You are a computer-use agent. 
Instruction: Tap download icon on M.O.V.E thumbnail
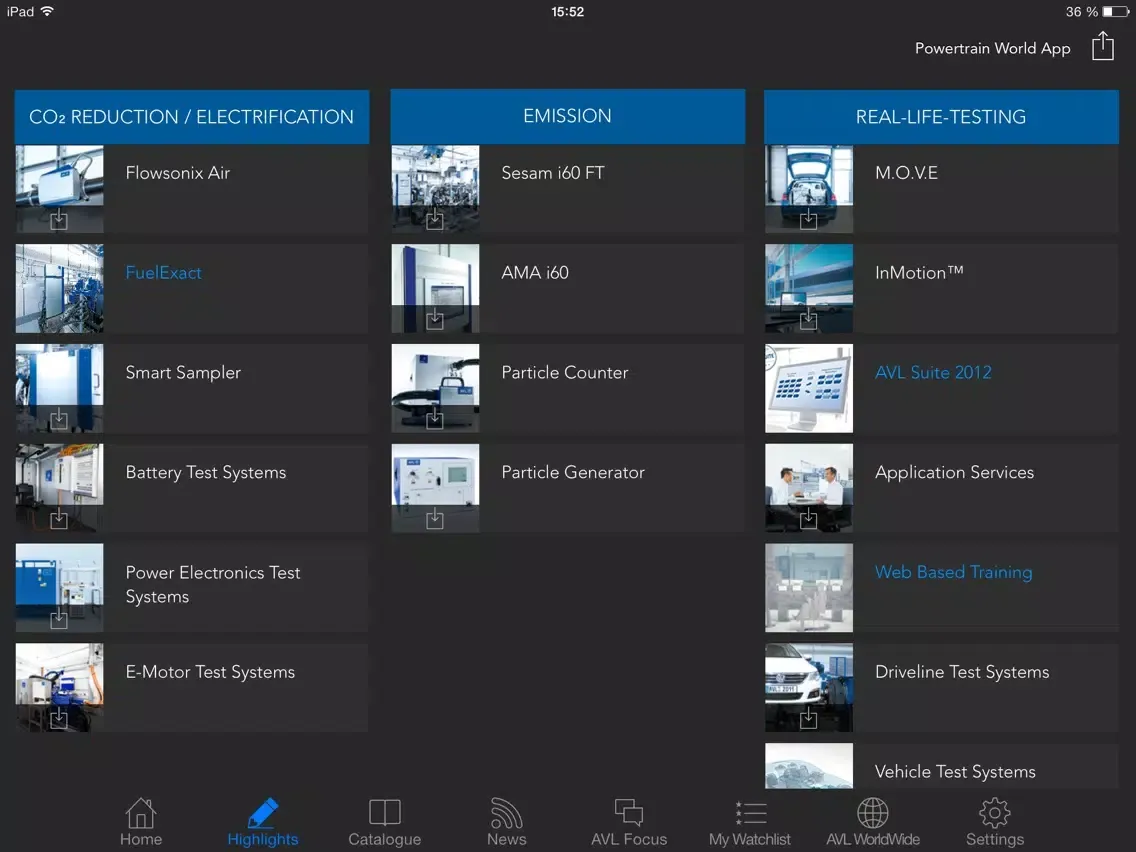[809, 219]
